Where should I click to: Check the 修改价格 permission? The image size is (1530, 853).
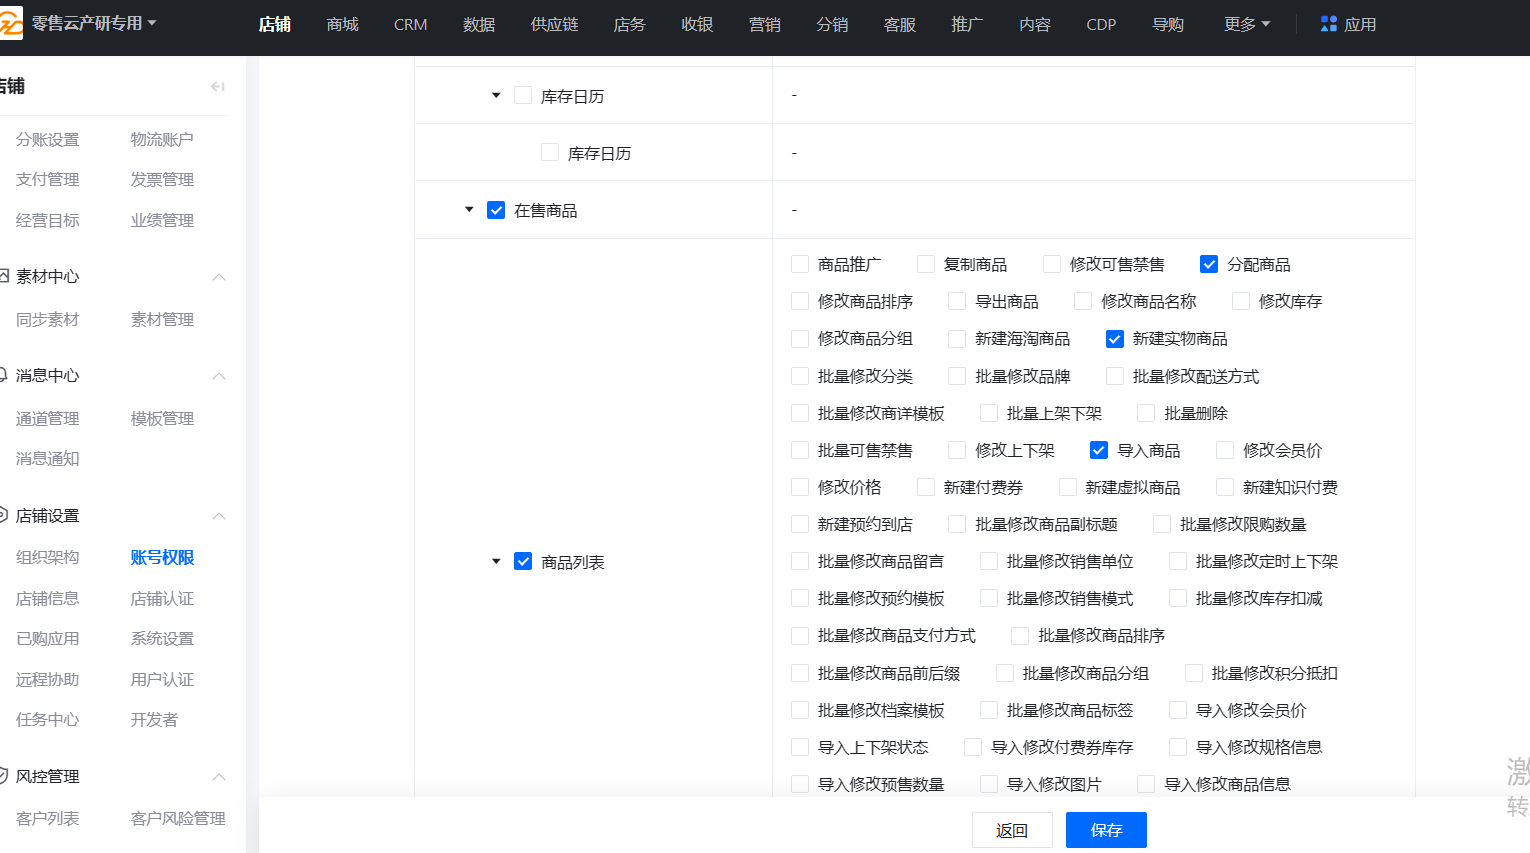tap(800, 487)
